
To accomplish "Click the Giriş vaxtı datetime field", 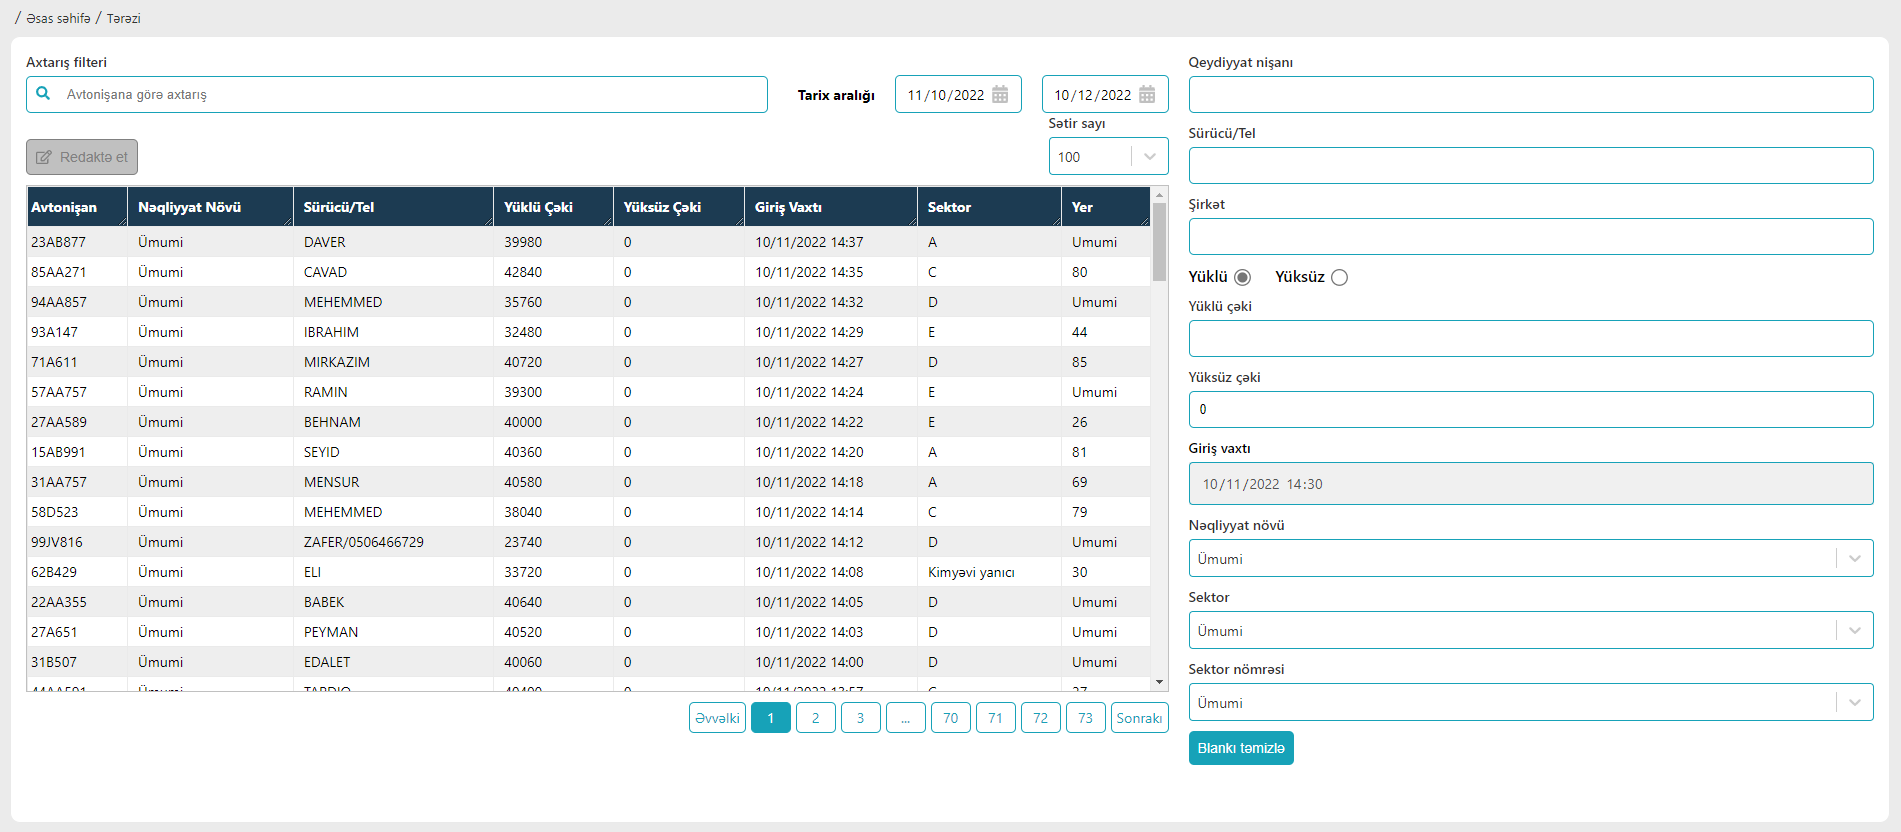I will pos(1530,483).
